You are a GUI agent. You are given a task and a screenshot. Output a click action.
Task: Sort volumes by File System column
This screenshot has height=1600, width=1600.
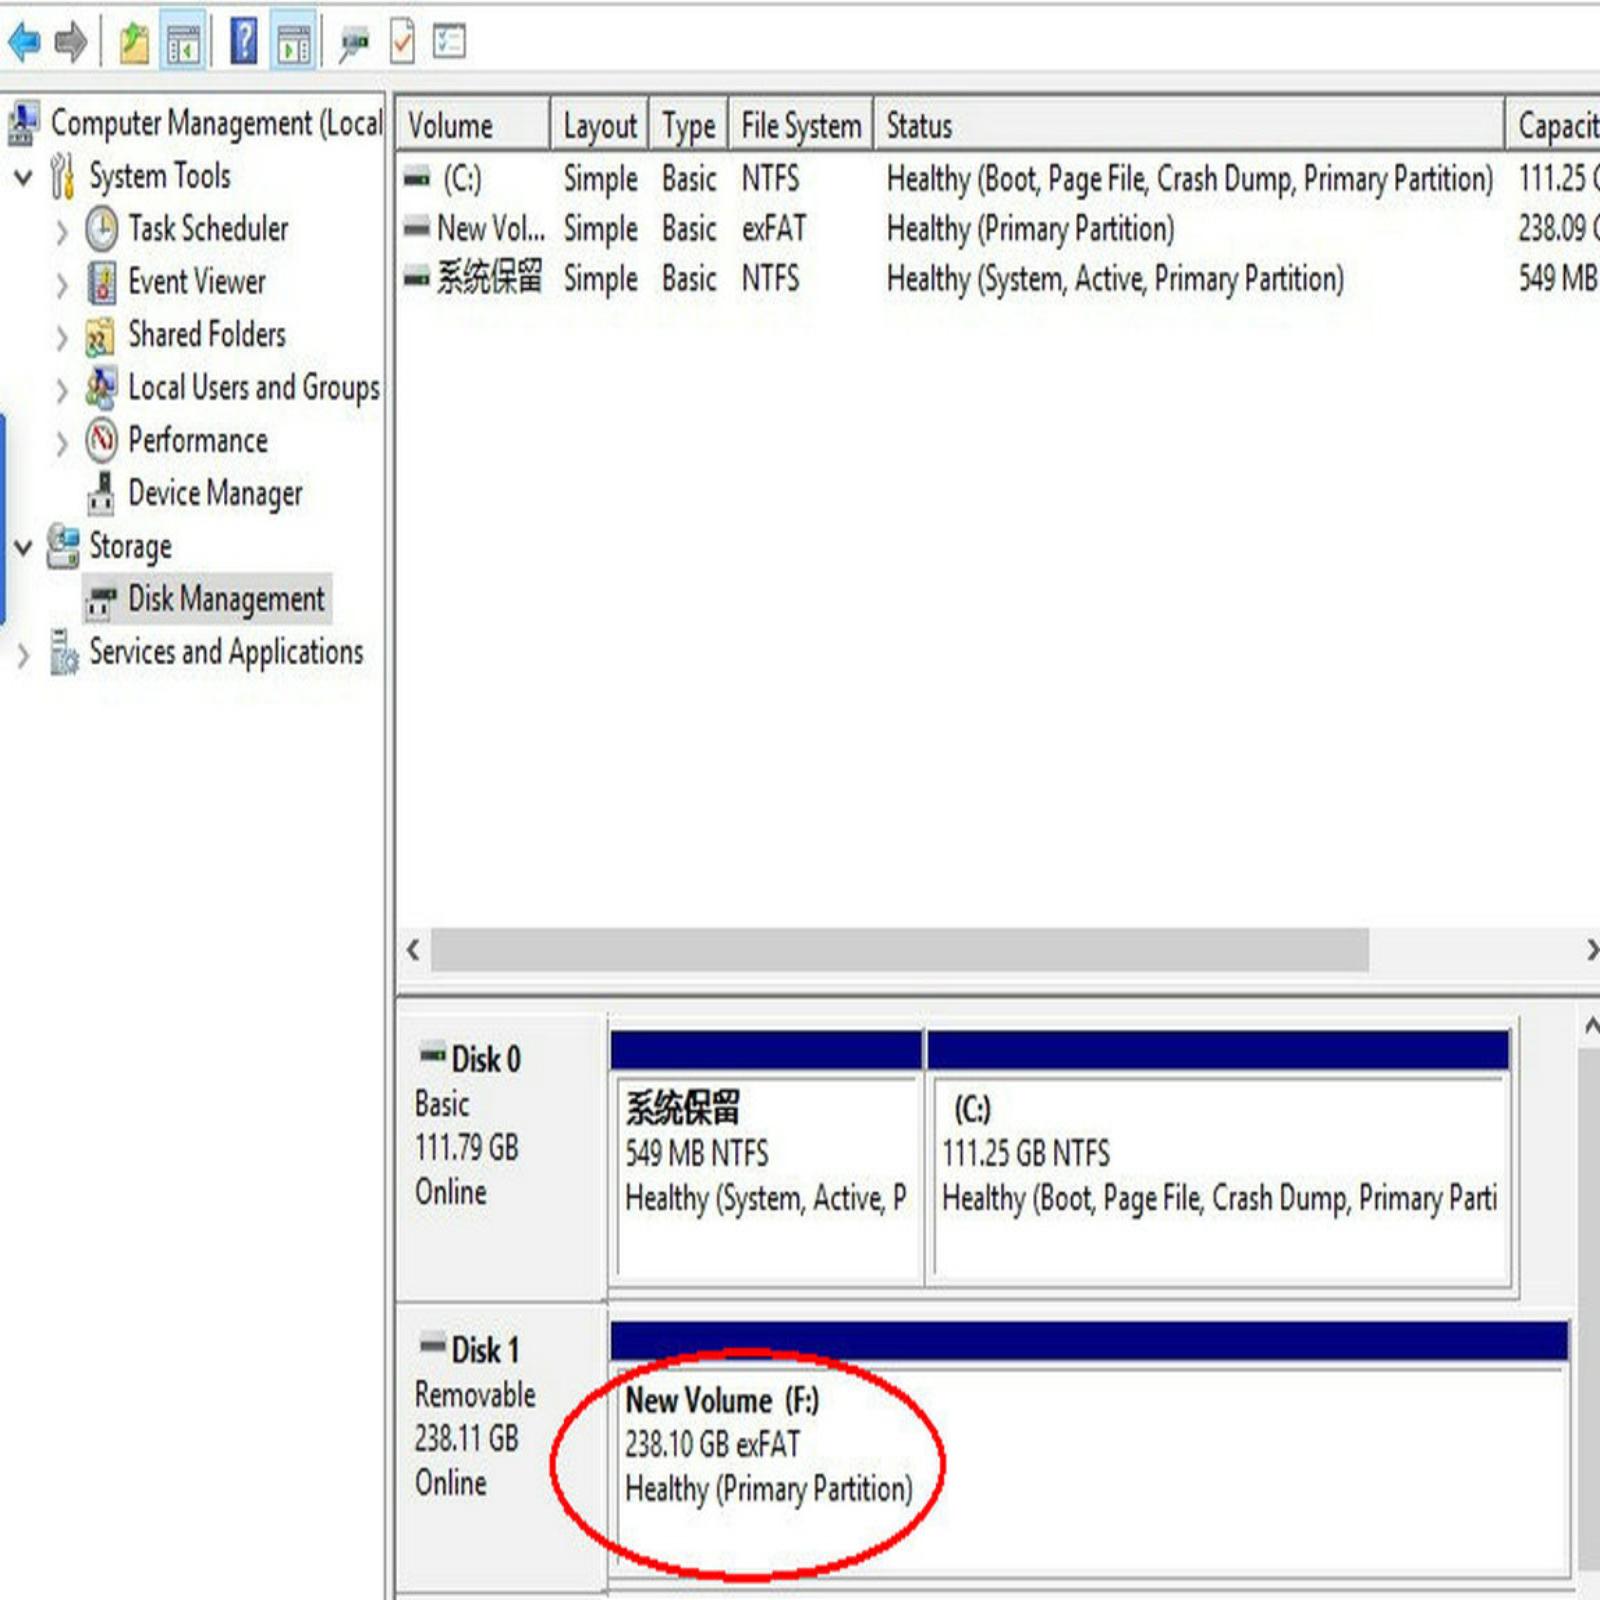pos(800,126)
